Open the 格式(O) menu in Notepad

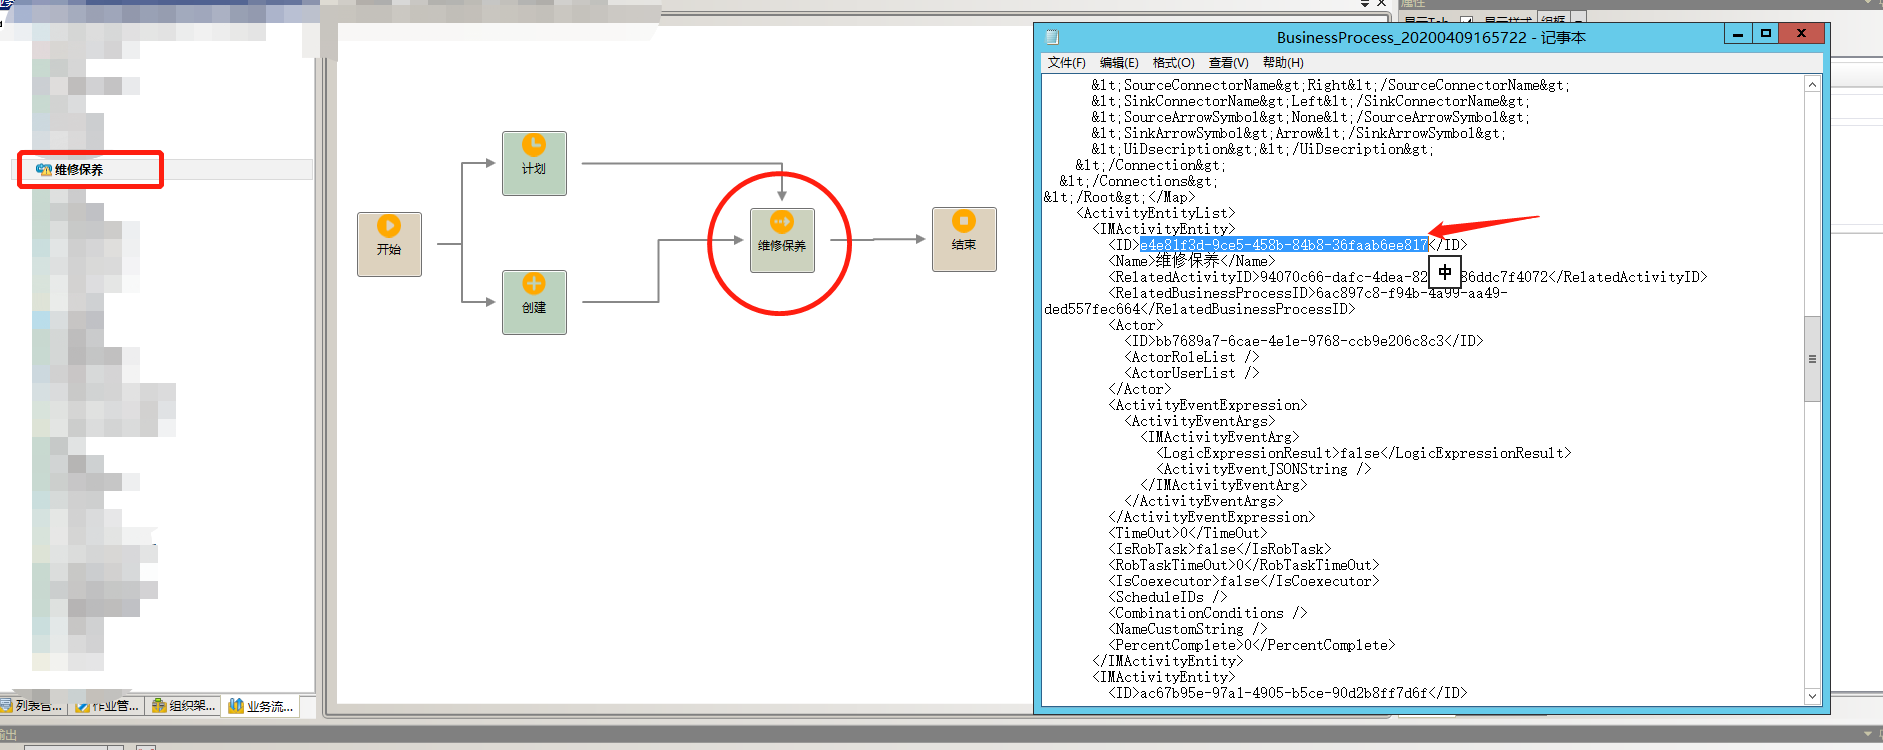tap(1173, 63)
